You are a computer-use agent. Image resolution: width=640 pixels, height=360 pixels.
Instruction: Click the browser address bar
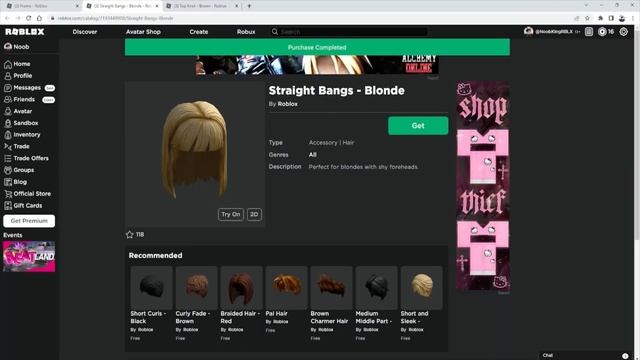point(310,18)
